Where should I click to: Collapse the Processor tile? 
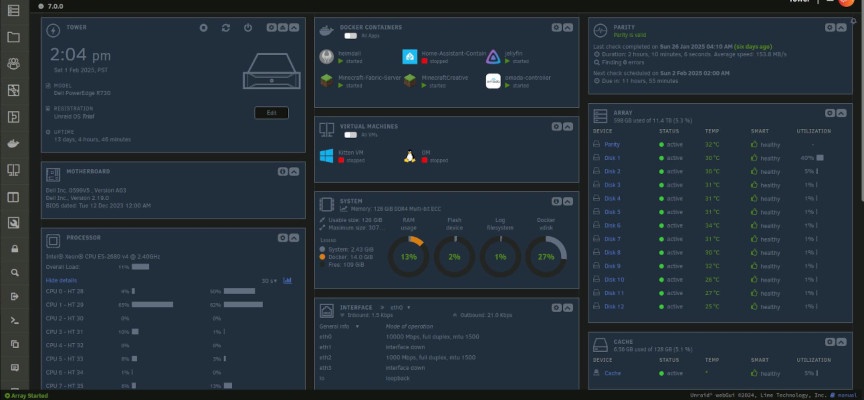[x=294, y=237]
